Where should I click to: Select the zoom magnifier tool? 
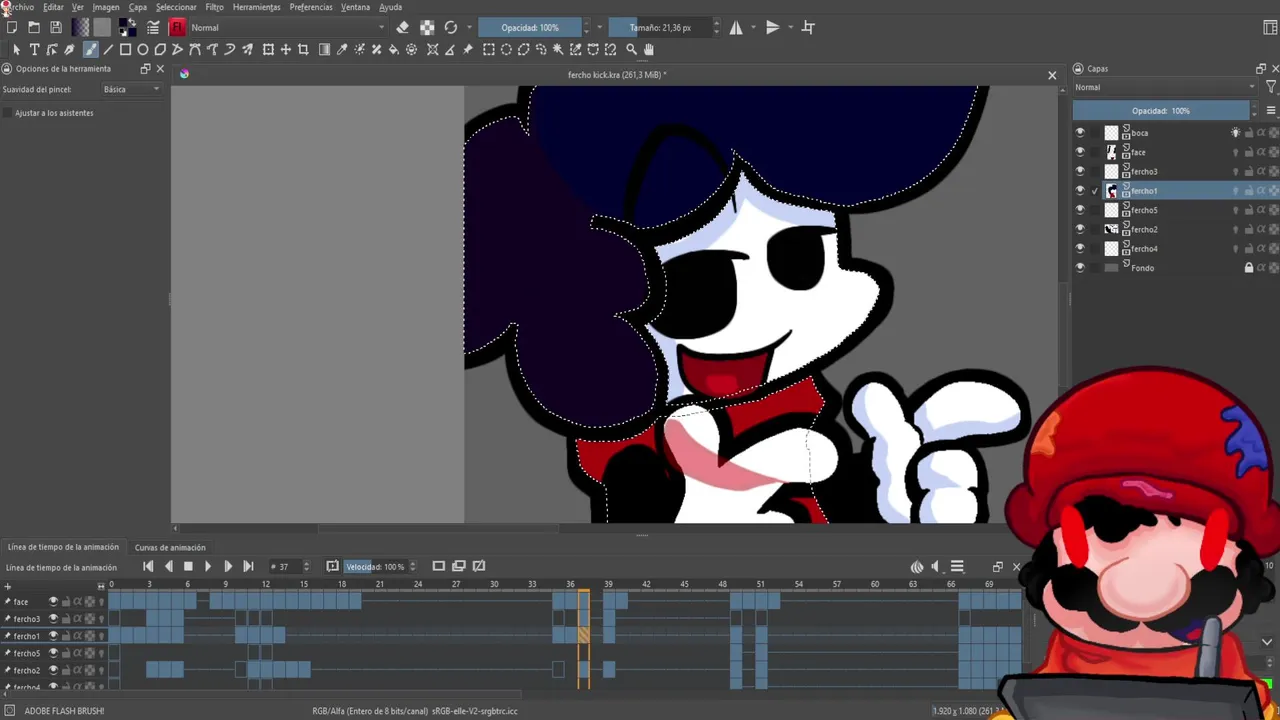(631, 49)
